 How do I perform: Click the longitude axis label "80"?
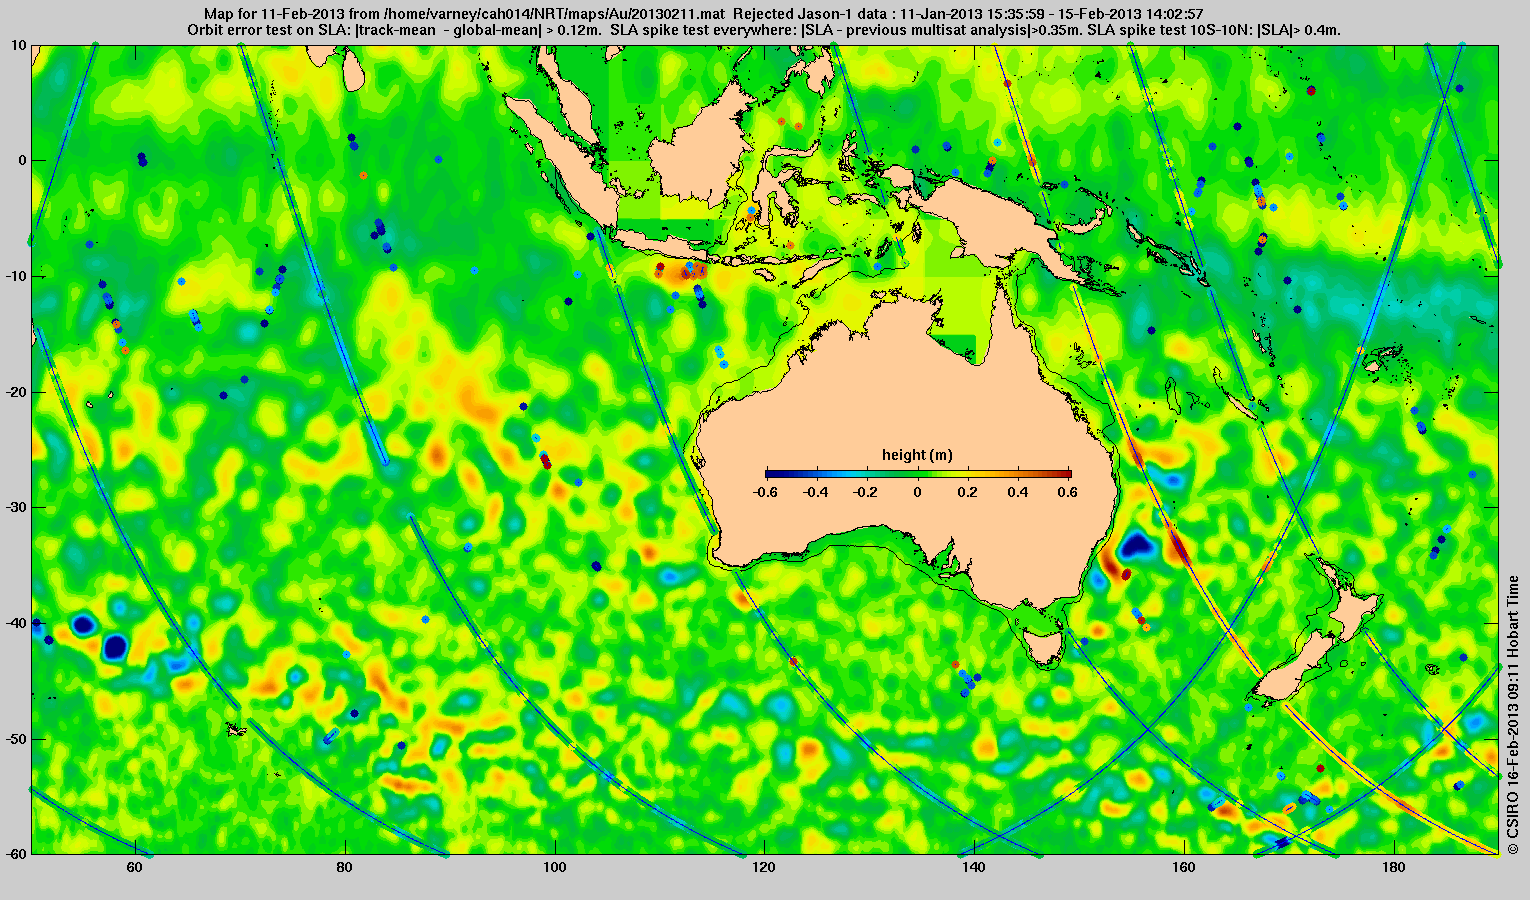pos(344,868)
